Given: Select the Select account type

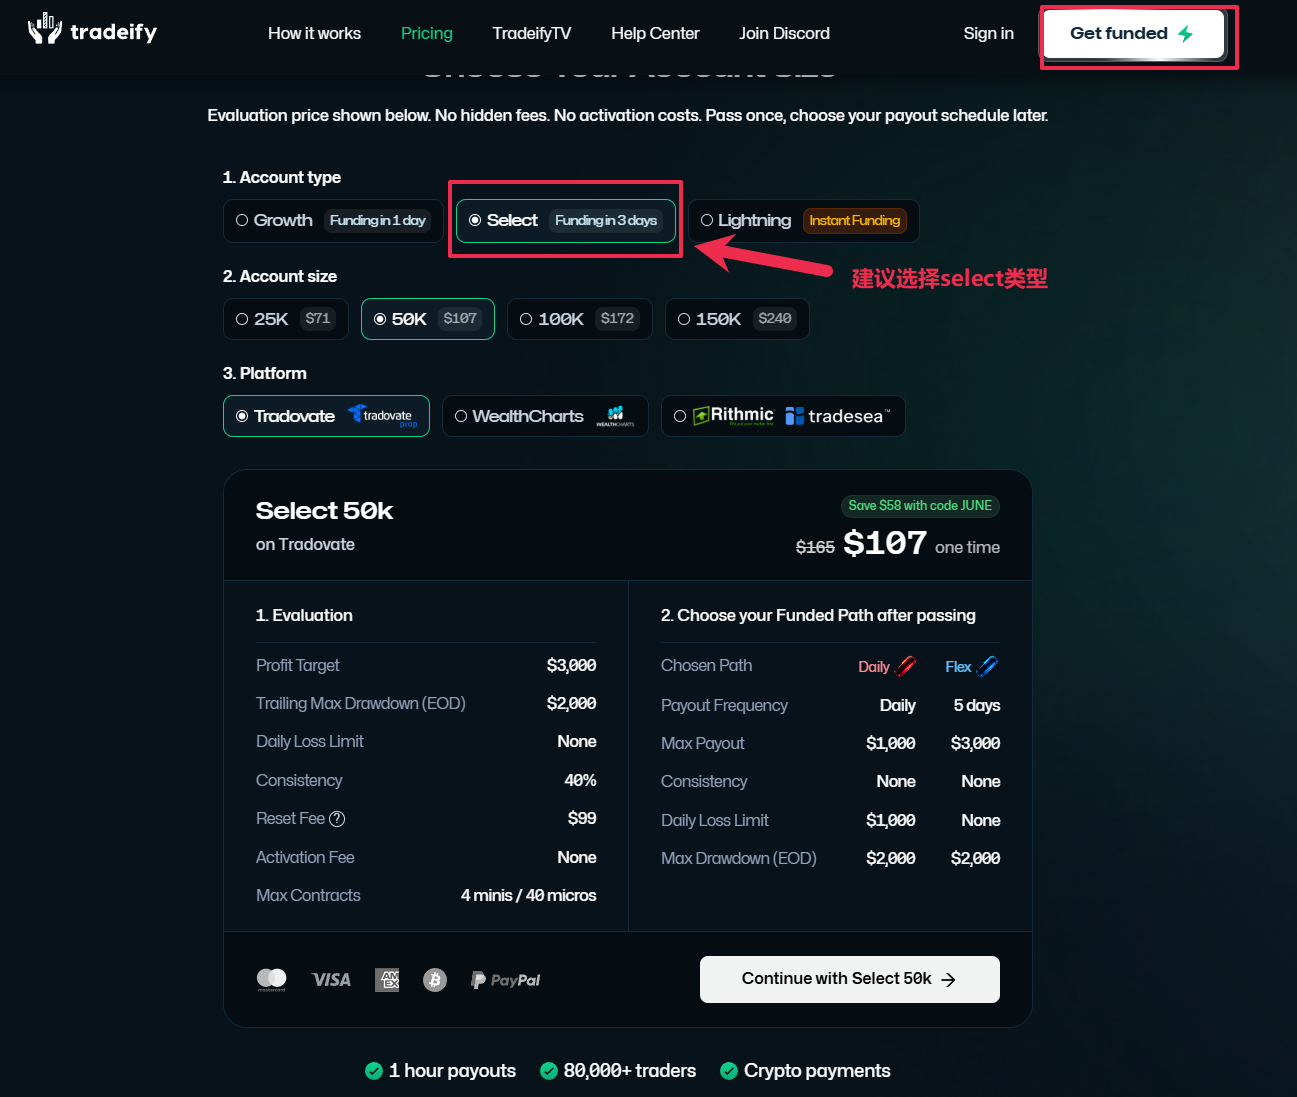Looking at the screenshot, I should click(566, 220).
